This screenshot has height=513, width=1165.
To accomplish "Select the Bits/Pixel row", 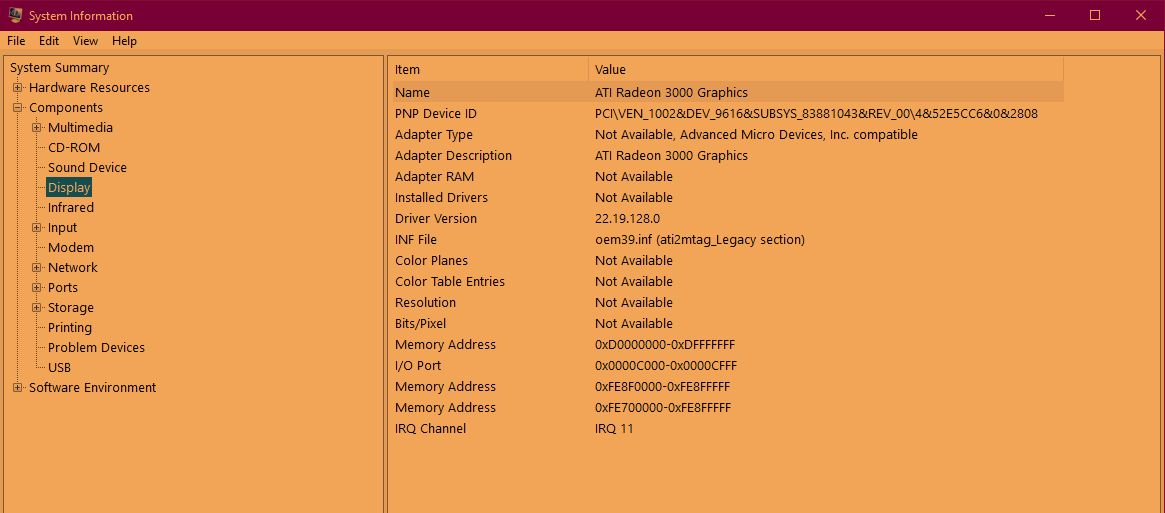I will (727, 323).
